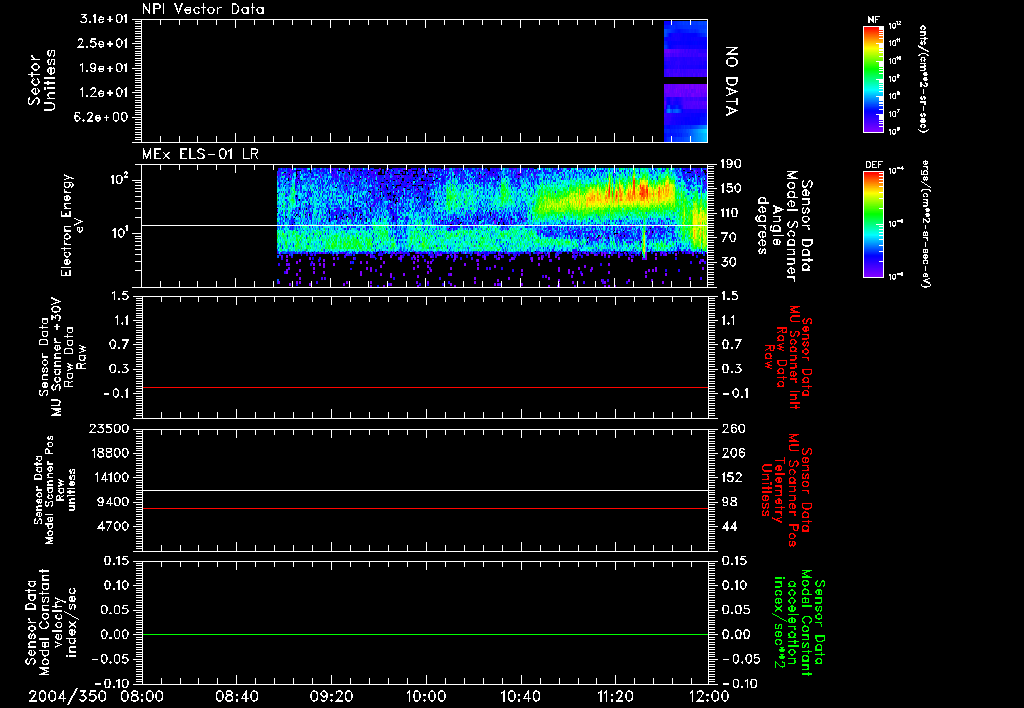
Task: Click the ergs/(cm**2-sr-sec-eV) units label
Action: pos(925,224)
